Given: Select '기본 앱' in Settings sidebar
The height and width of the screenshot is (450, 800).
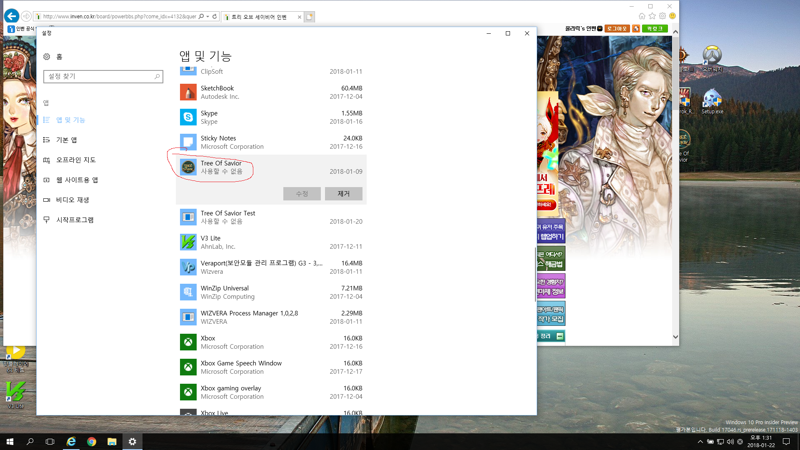Looking at the screenshot, I should (66, 140).
